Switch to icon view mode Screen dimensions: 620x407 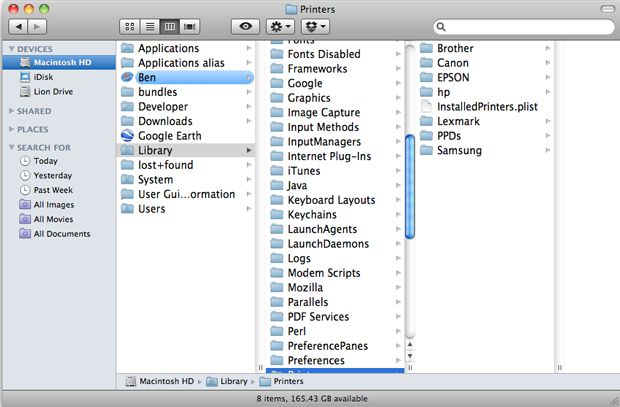(x=129, y=25)
